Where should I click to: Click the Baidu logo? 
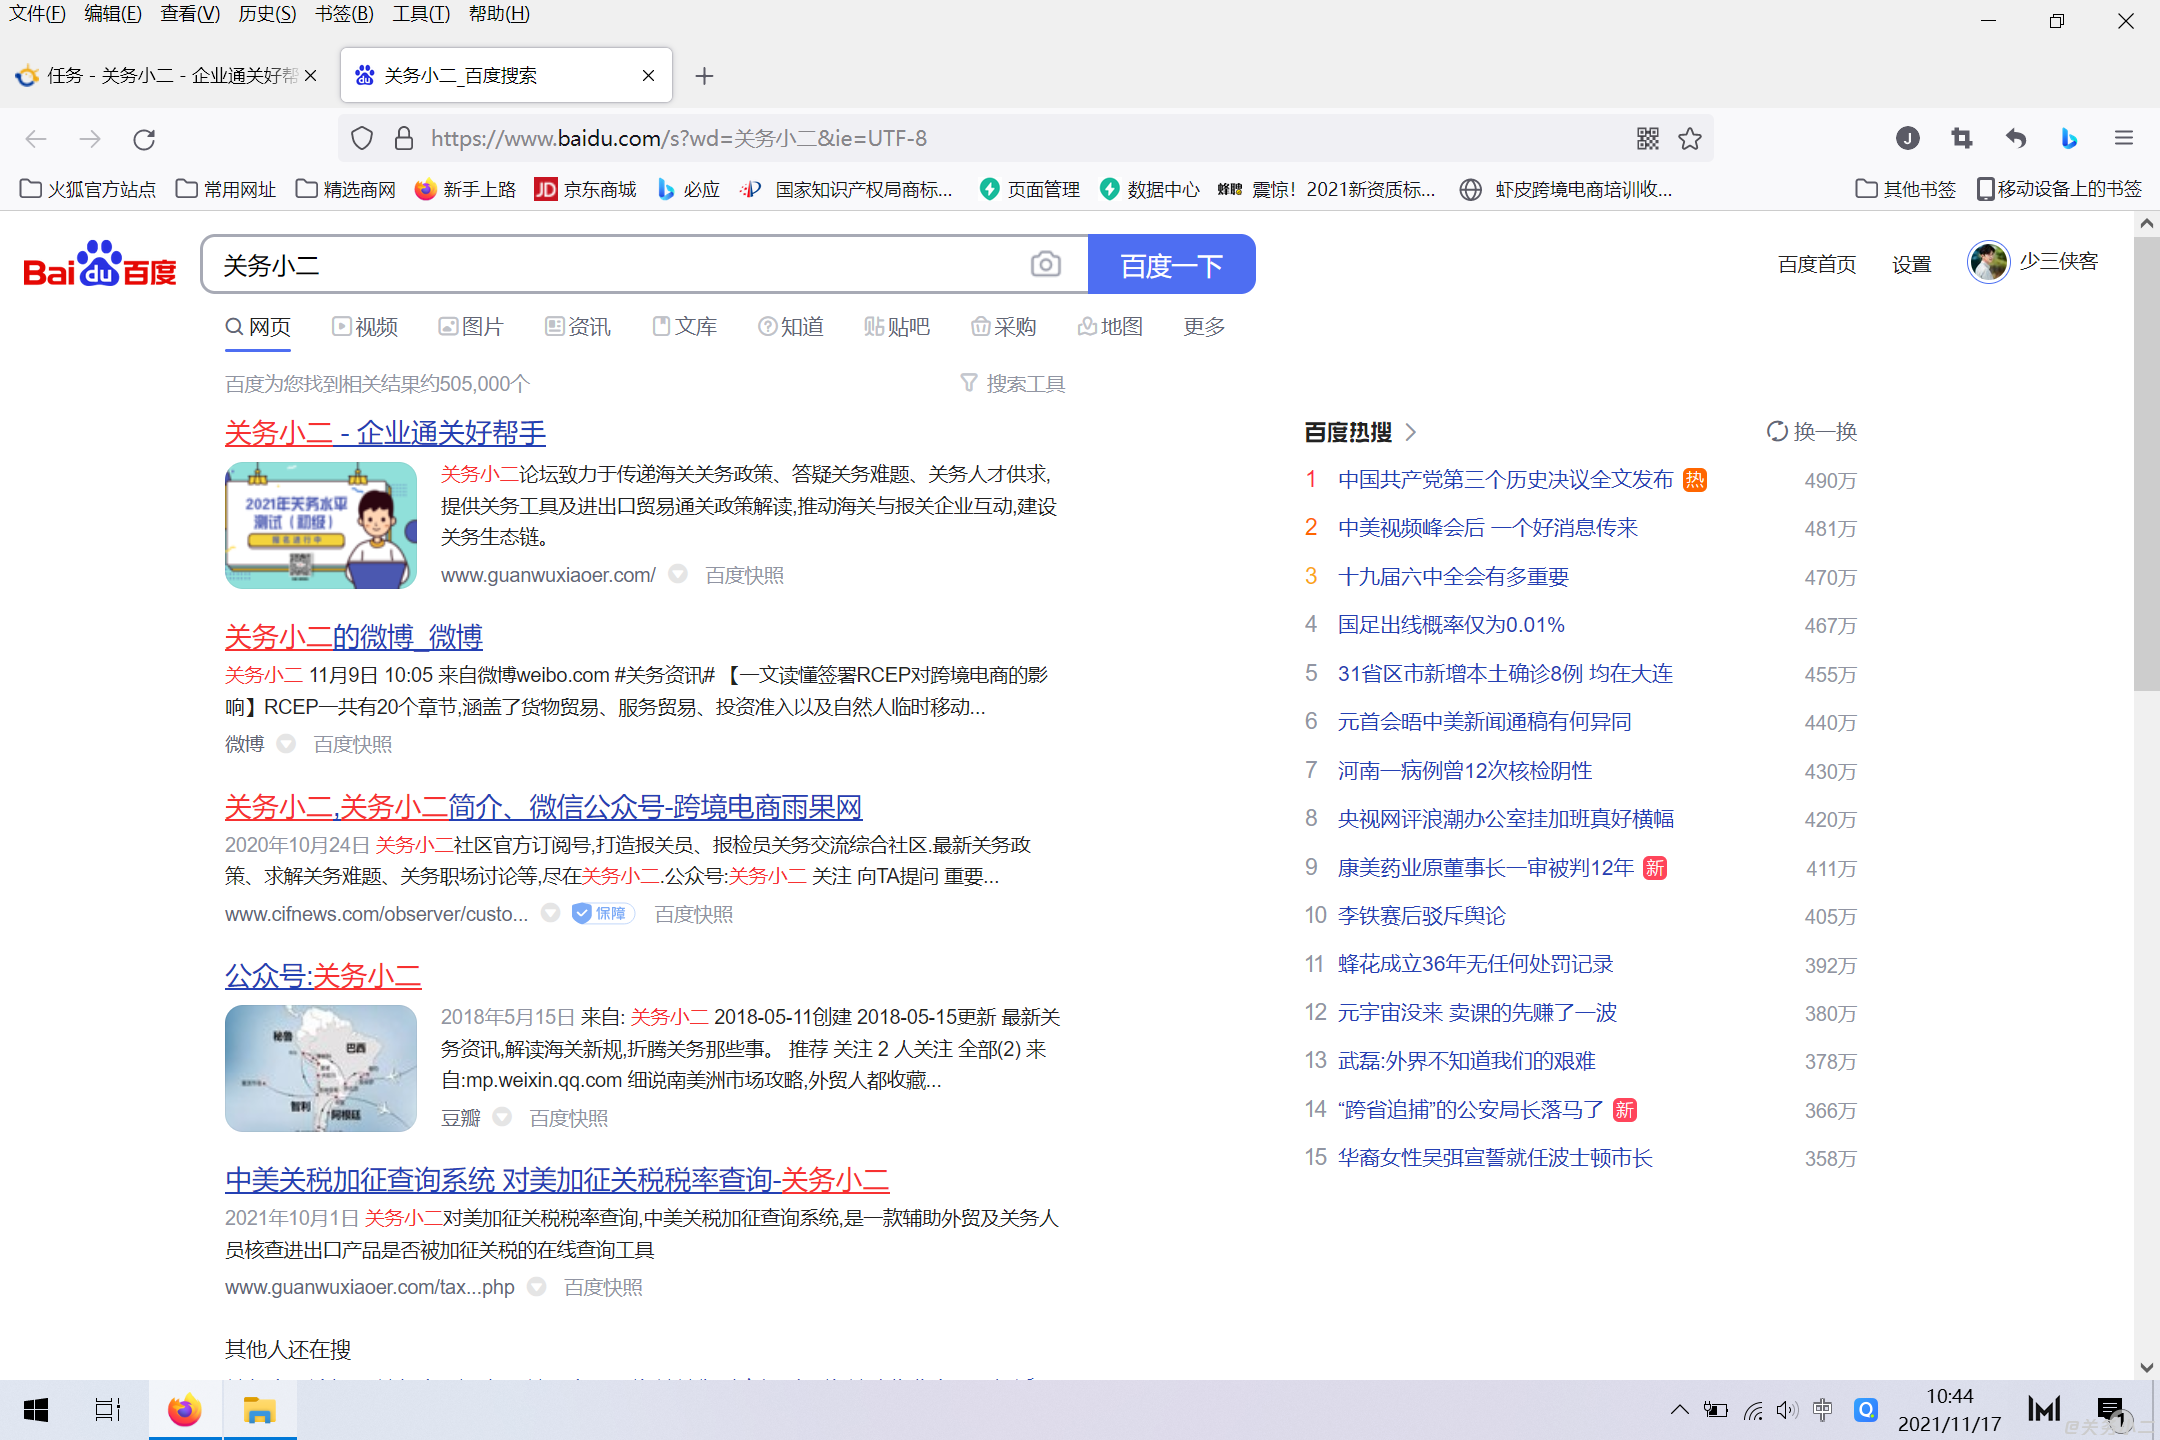tap(100, 265)
